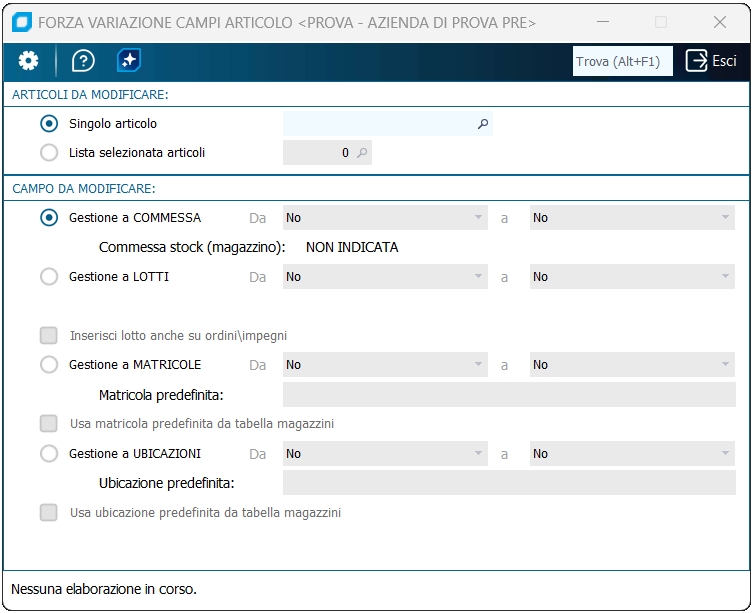Tick Inserisci lotto anche su ordini\impegni checkbox
754x613 pixels.
49,335
